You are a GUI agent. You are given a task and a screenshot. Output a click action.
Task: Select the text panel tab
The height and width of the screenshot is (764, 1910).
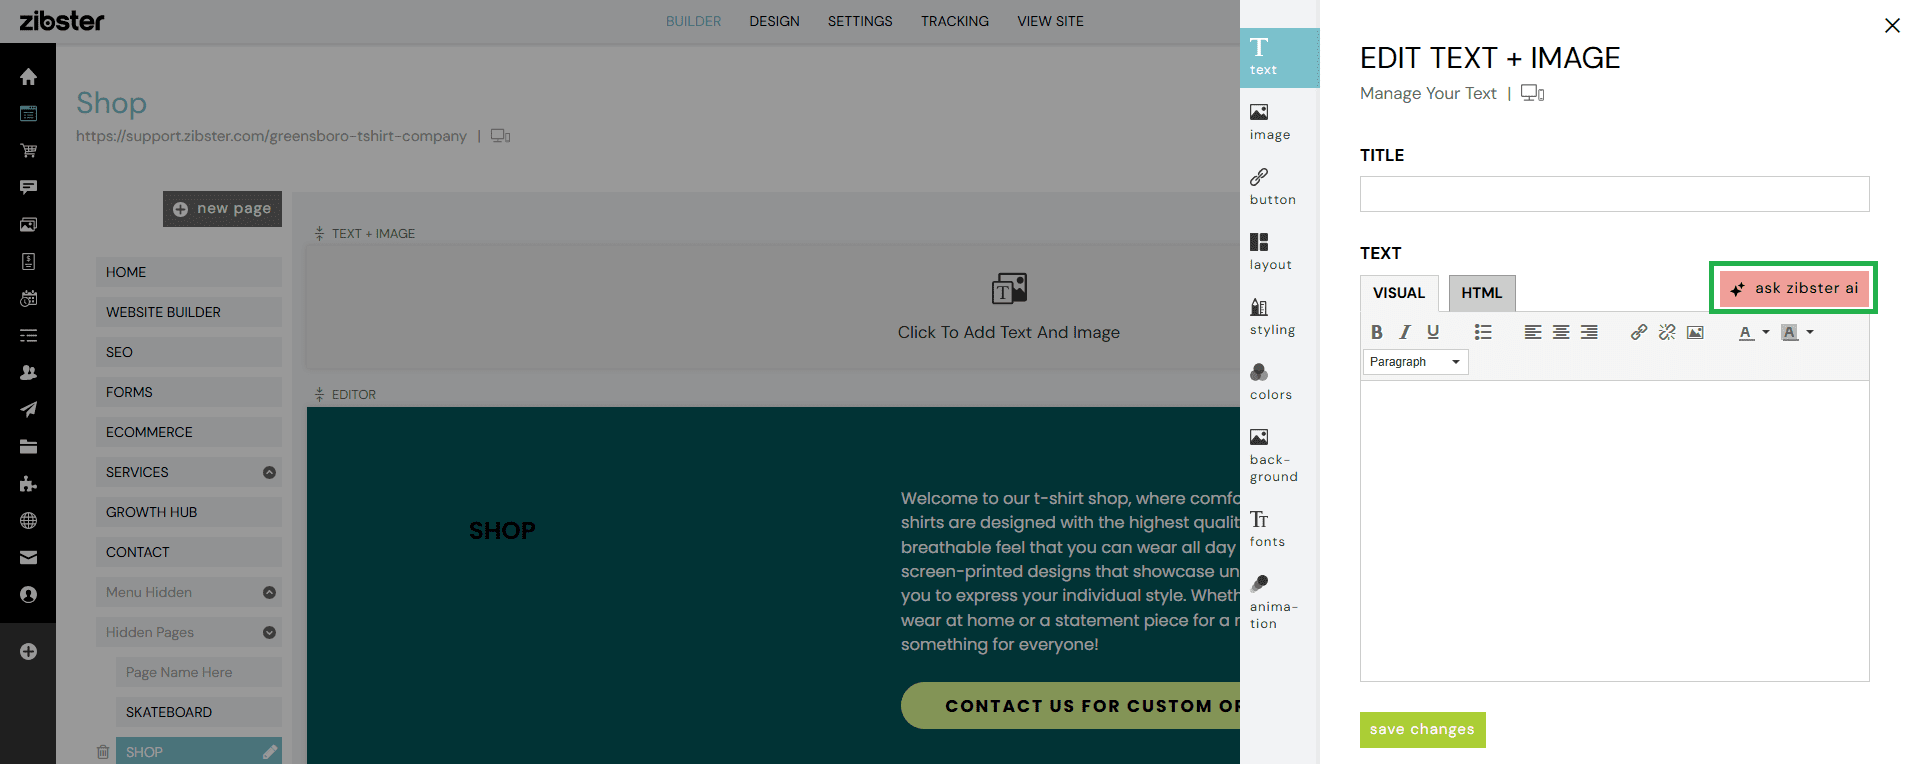tap(1279, 57)
